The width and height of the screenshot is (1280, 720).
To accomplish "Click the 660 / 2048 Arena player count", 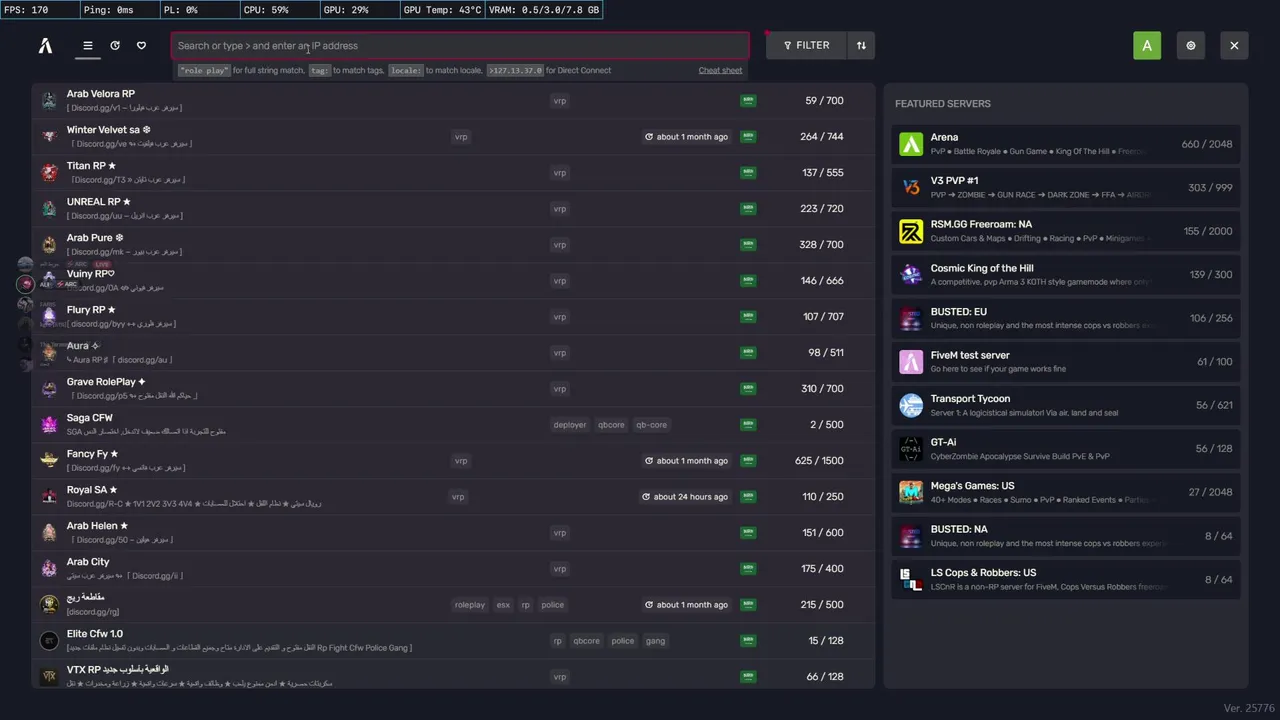I will pyautogui.click(x=1207, y=144).
